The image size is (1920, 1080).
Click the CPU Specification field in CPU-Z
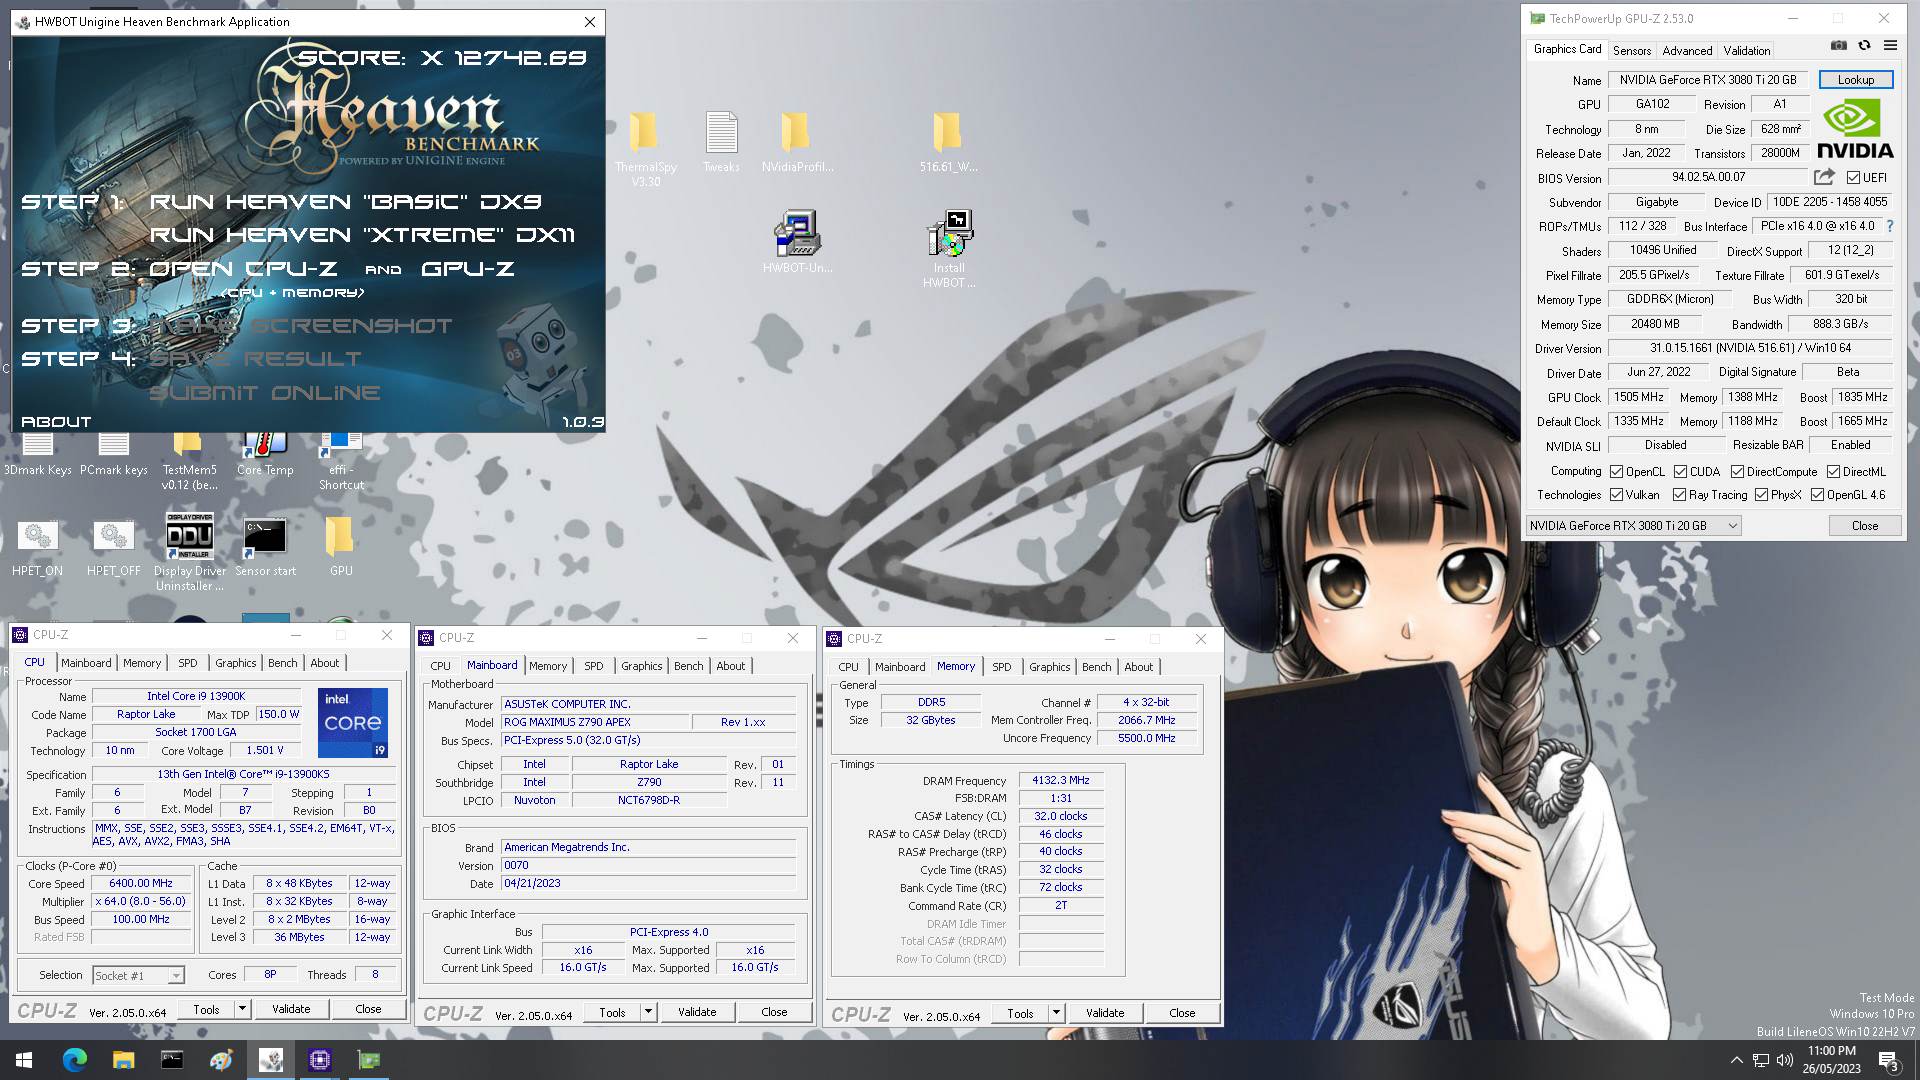244,774
